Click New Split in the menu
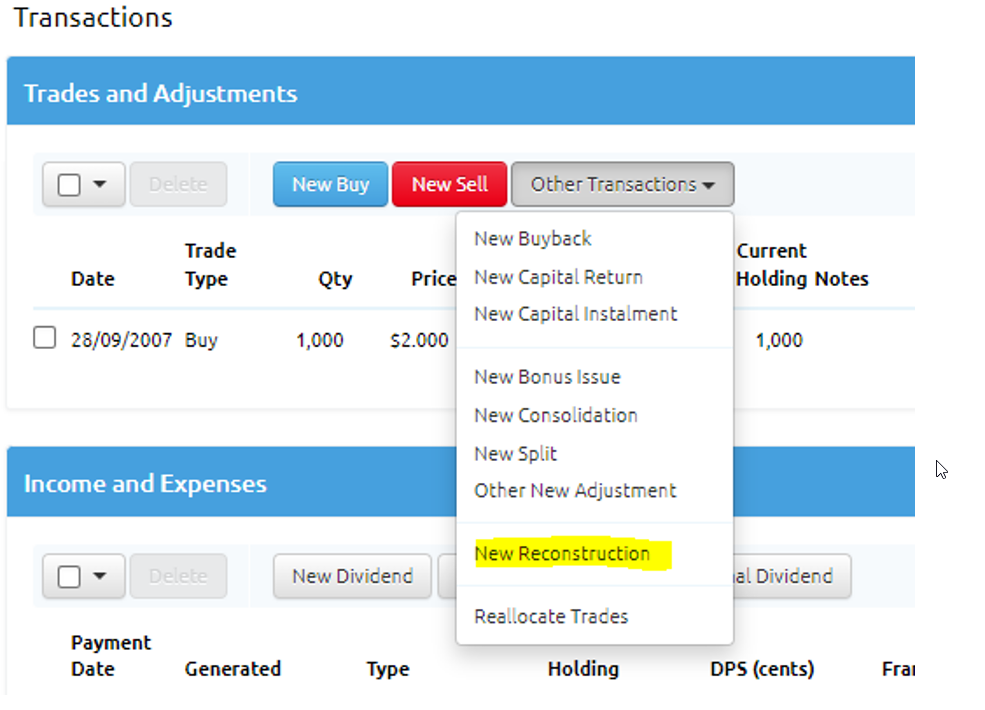The image size is (985, 710). pyautogui.click(x=515, y=454)
